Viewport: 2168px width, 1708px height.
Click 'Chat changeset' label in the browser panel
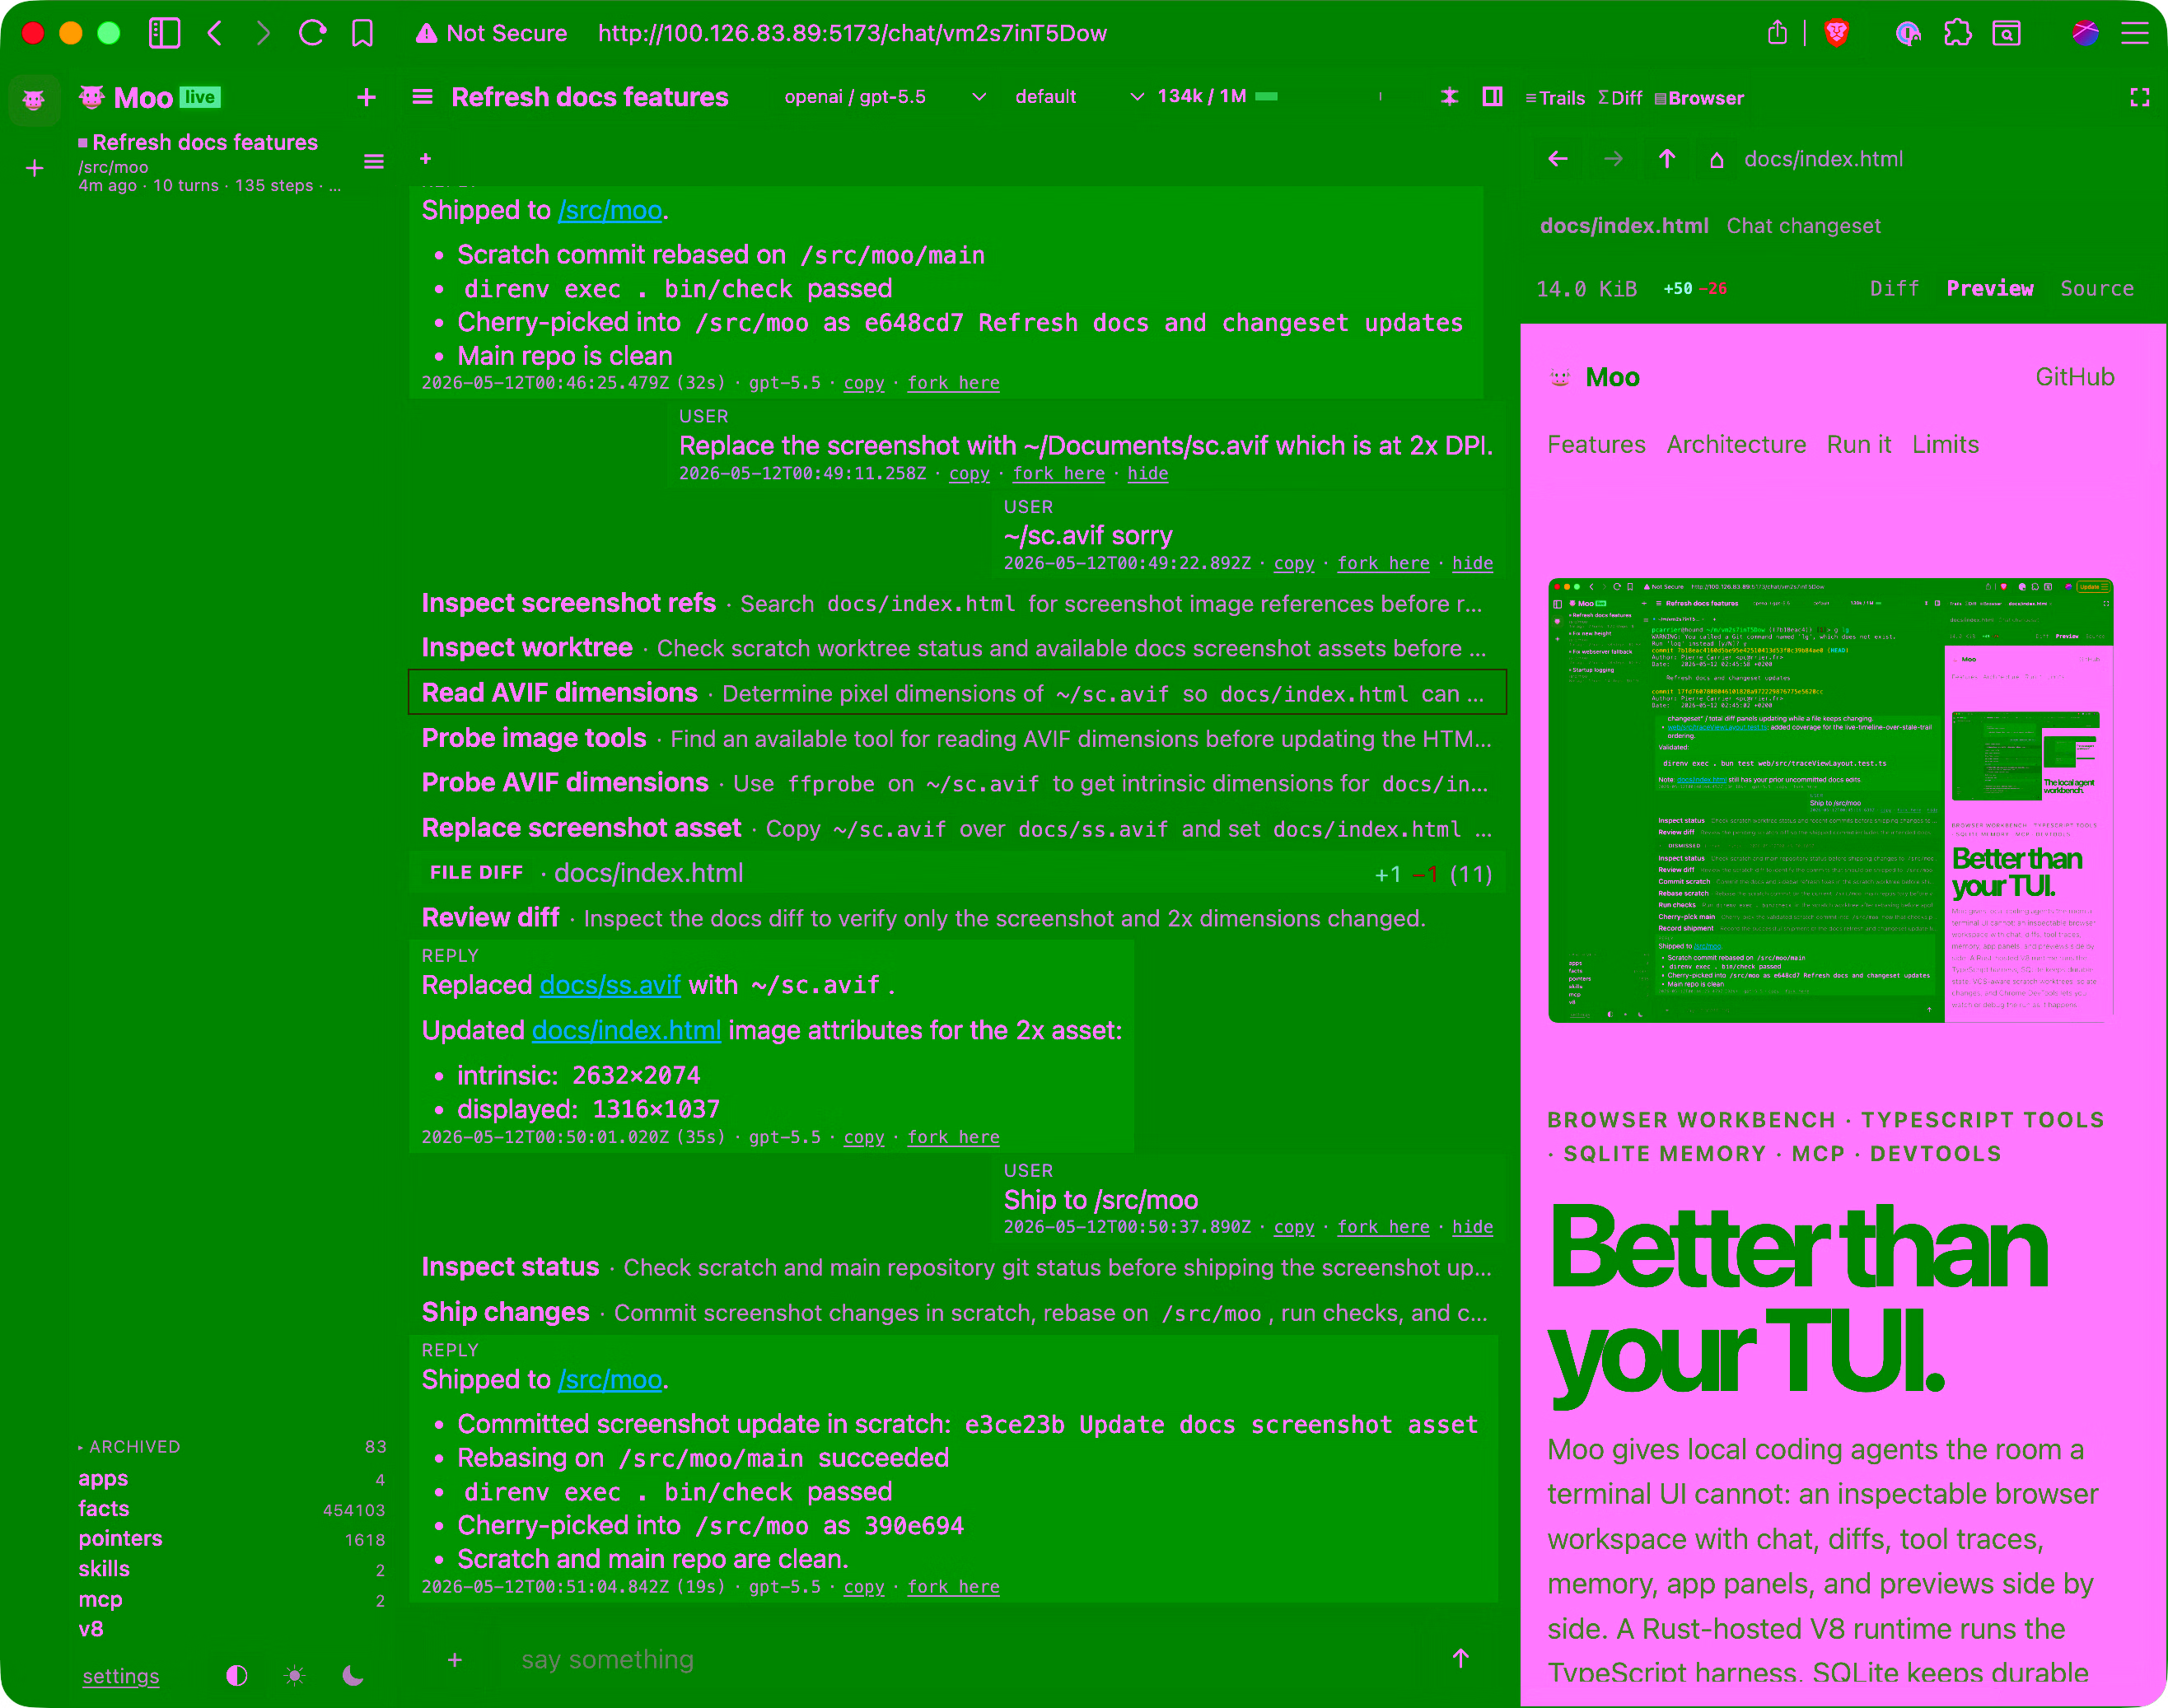(1803, 226)
